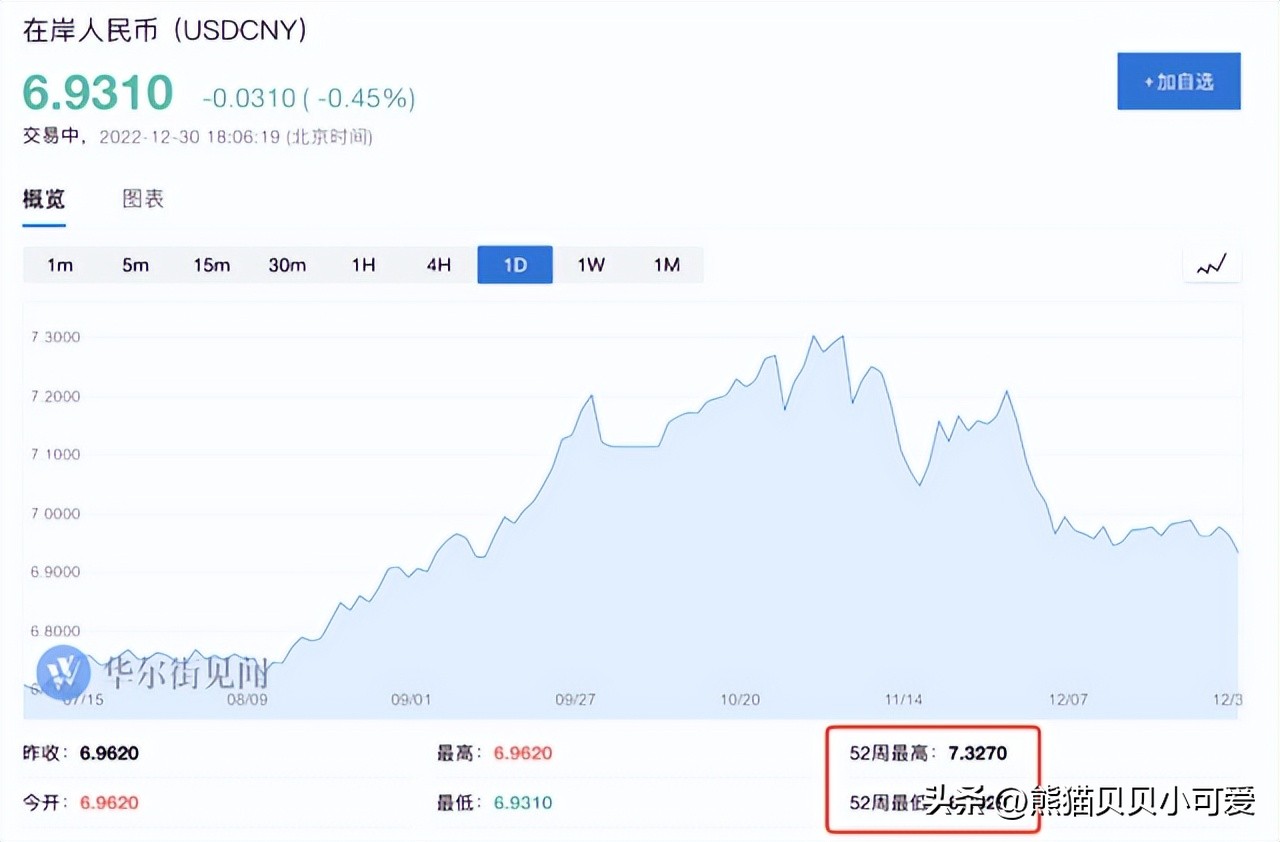Select the 30m timeframe
Viewport: 1280px width, 842px height.
[x=288, y=264]
